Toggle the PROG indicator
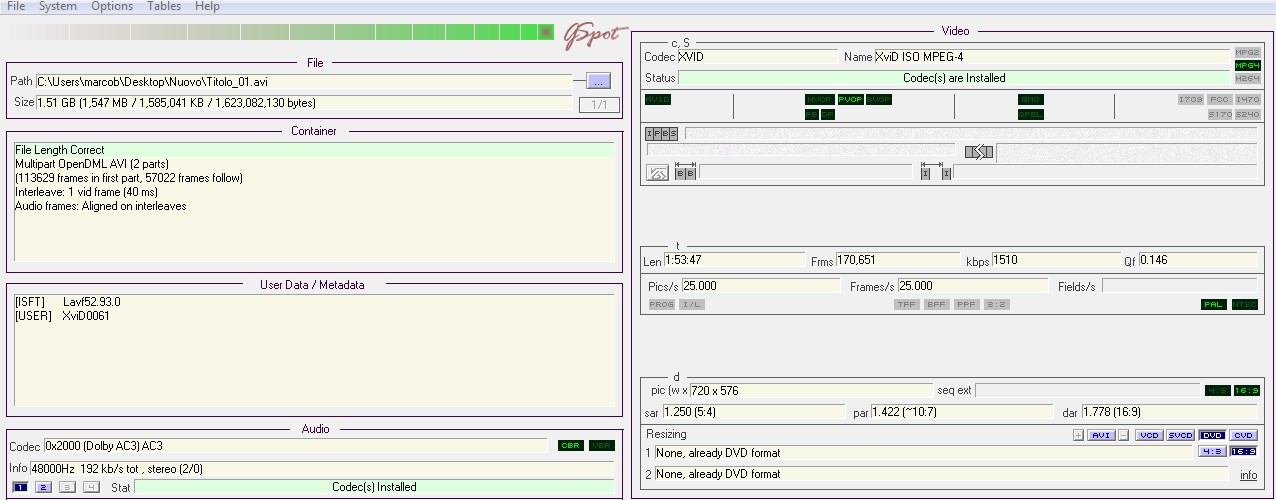 point(662,305)
